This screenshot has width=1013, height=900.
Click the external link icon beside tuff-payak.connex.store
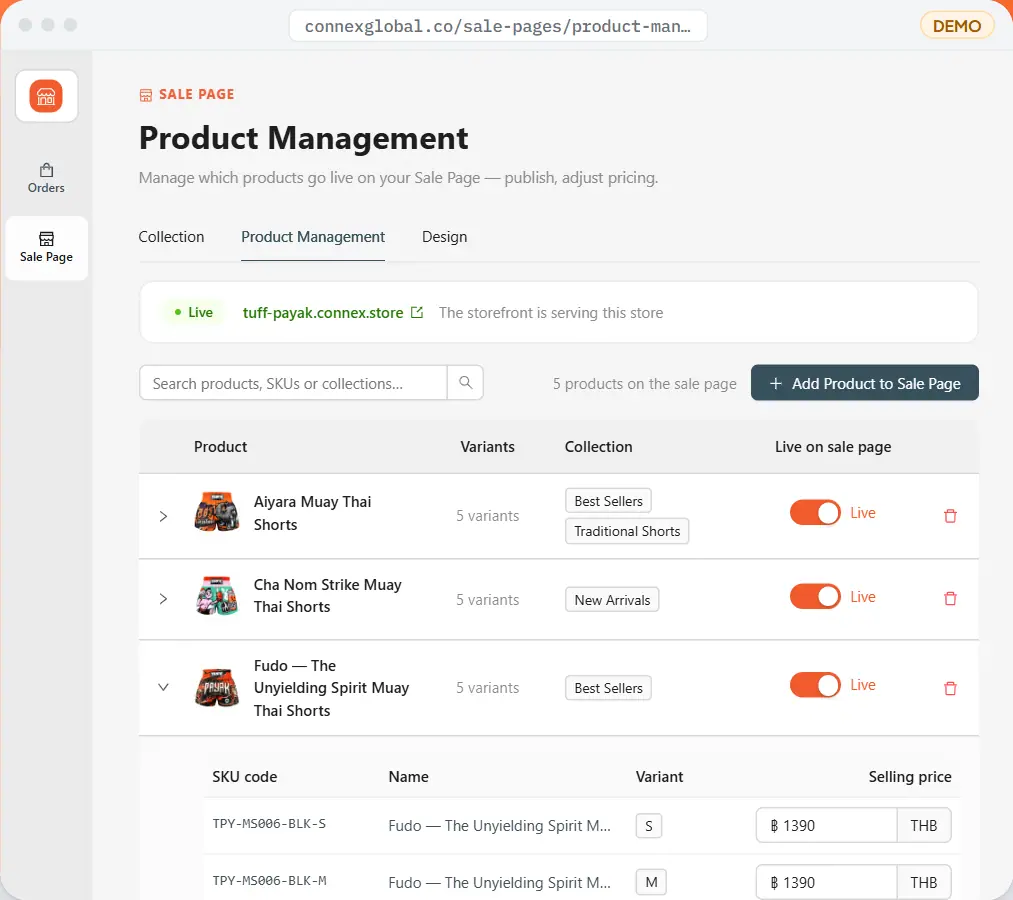click(417, 313)
